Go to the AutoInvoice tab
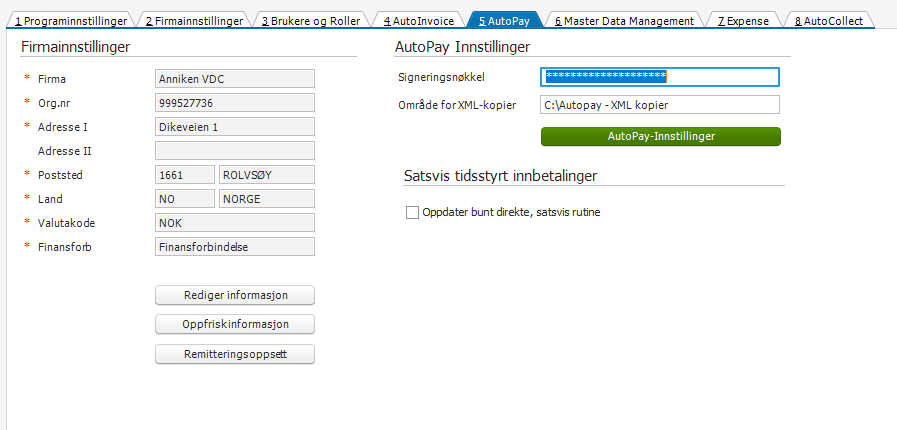The width and height of the screenshot is (897, 430). [x=419, y=20]
